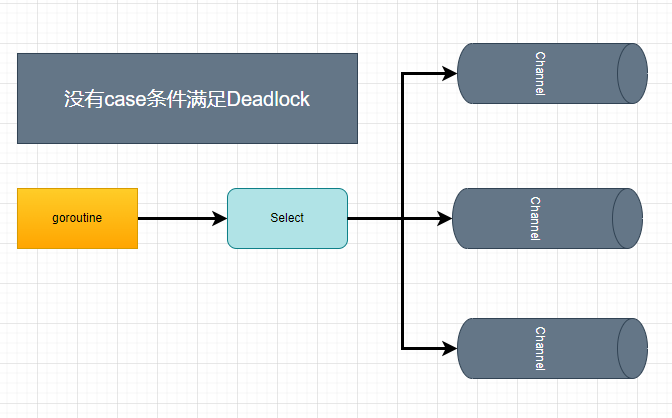Click the arrow between goroutine and Select
The width and height of the screenshot is (672, 418).
pos(175,218)
